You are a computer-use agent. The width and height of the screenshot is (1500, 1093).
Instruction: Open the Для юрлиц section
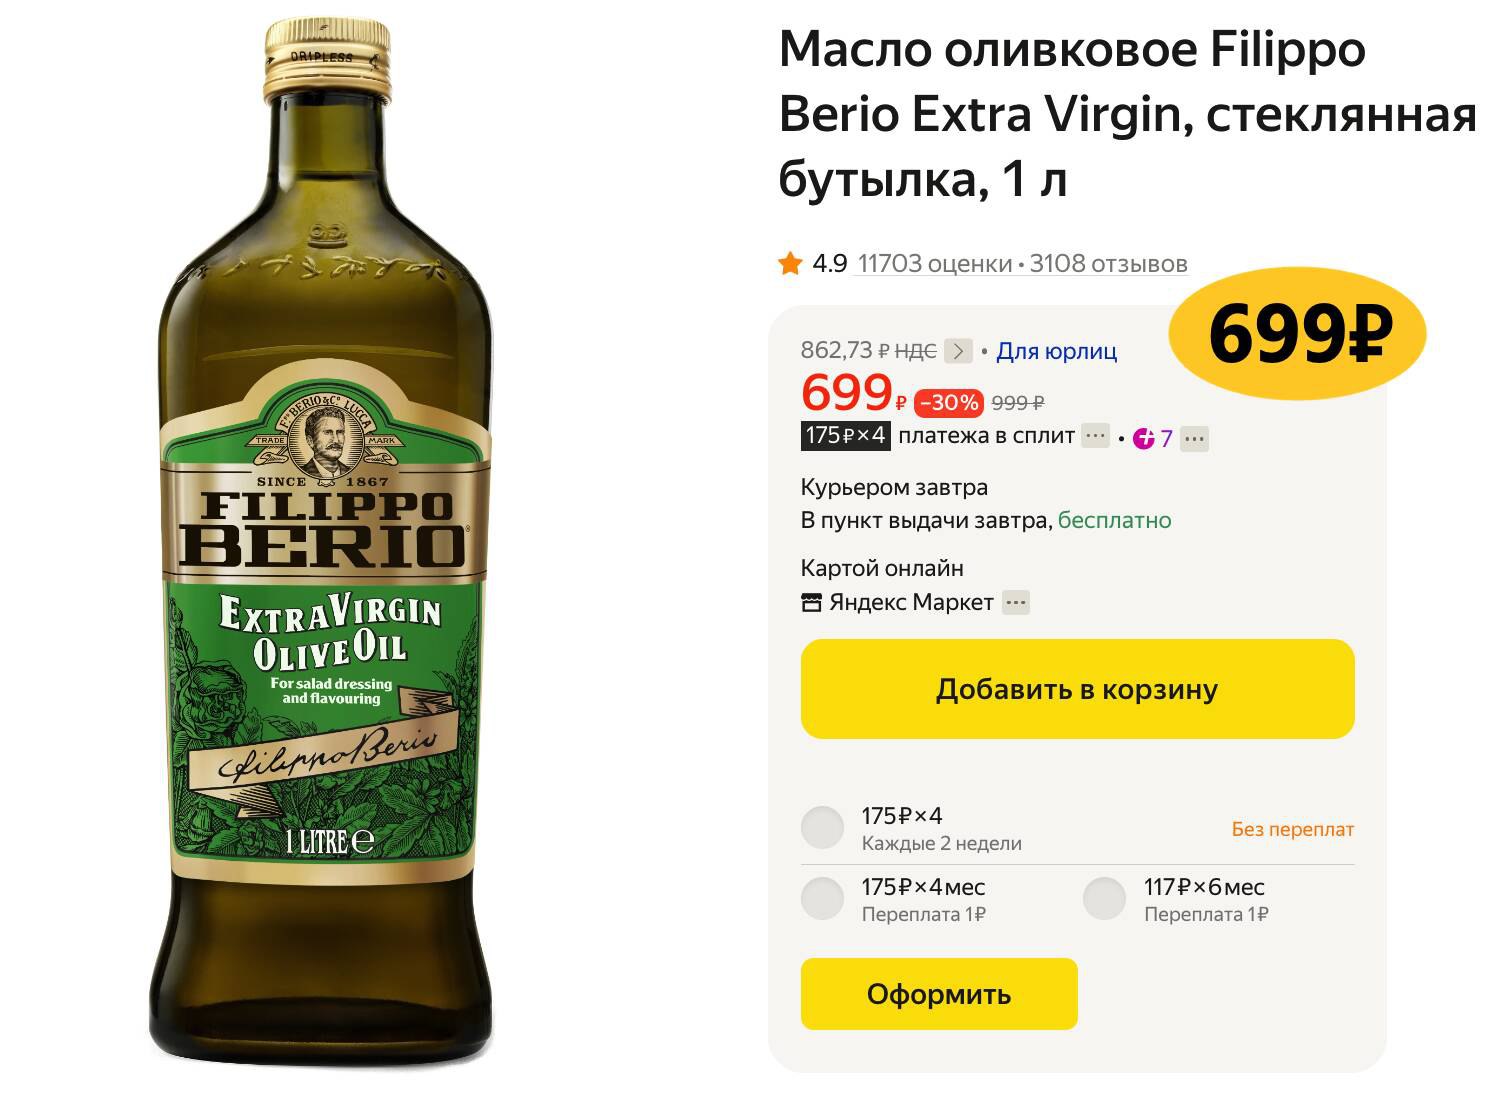click(1057, 350)
